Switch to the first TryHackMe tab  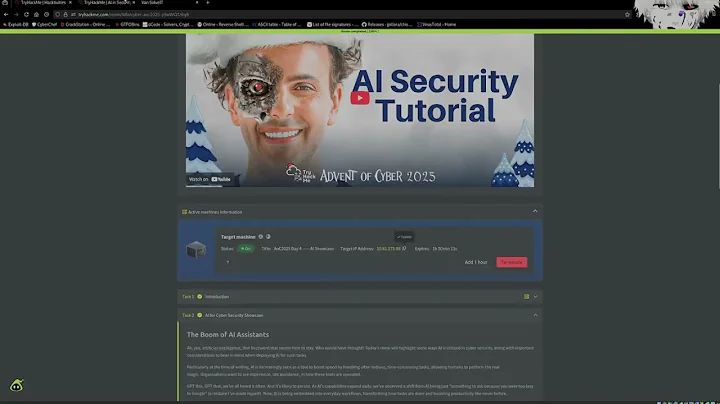click(43, 3)
